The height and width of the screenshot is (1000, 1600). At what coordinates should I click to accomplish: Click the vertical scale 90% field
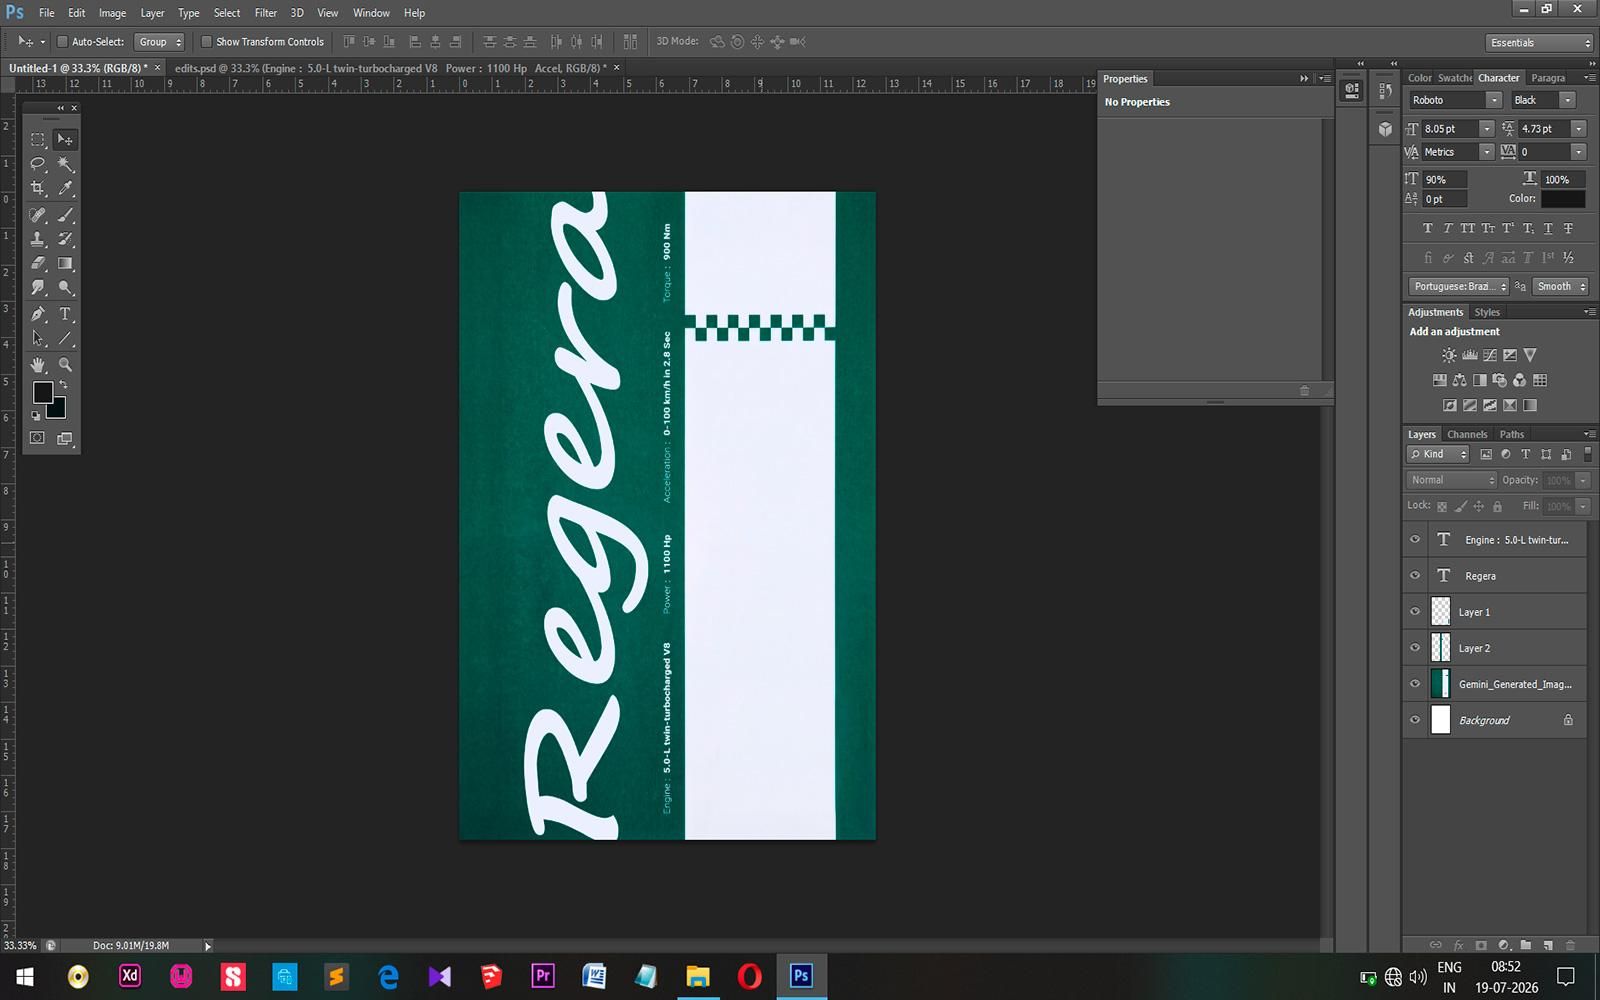(x=1445, y=179)
